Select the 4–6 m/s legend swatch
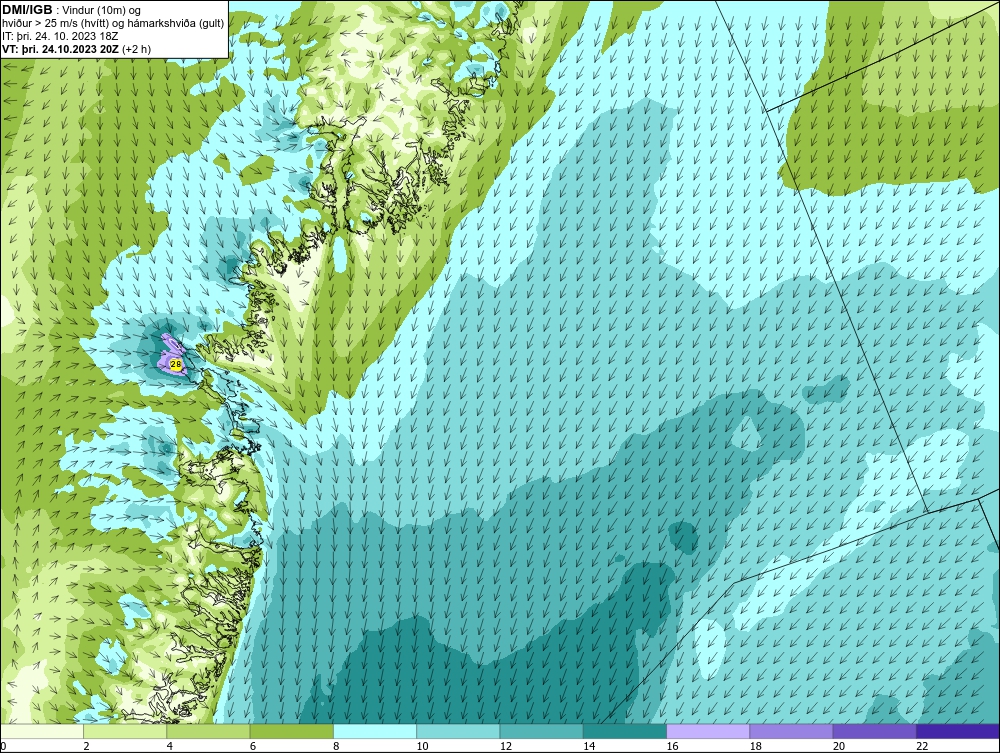Viewport: 1000px width, 753px height. pyautogui.click(x=209, y=731)
